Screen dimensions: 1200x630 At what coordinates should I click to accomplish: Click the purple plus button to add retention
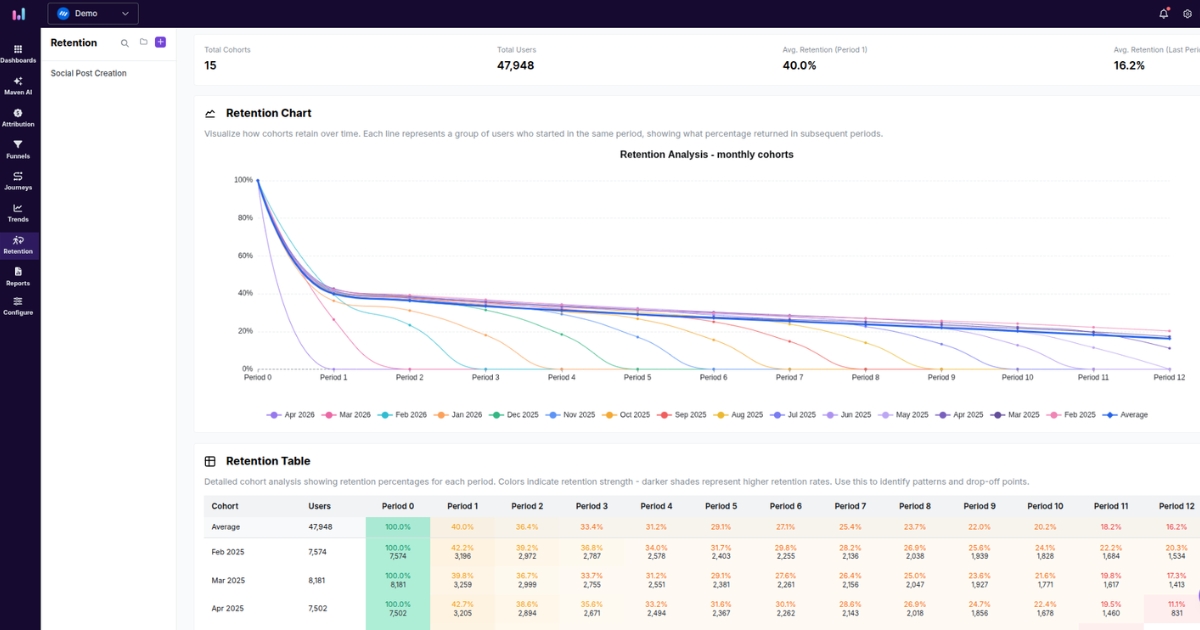pyautogui.click(x=161, y=42)
